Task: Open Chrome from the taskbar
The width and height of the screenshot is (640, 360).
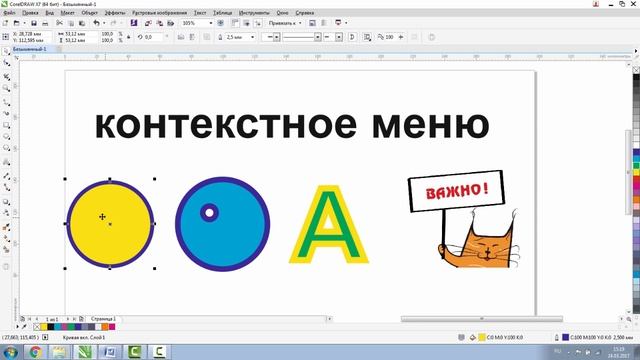Action: 35,351
